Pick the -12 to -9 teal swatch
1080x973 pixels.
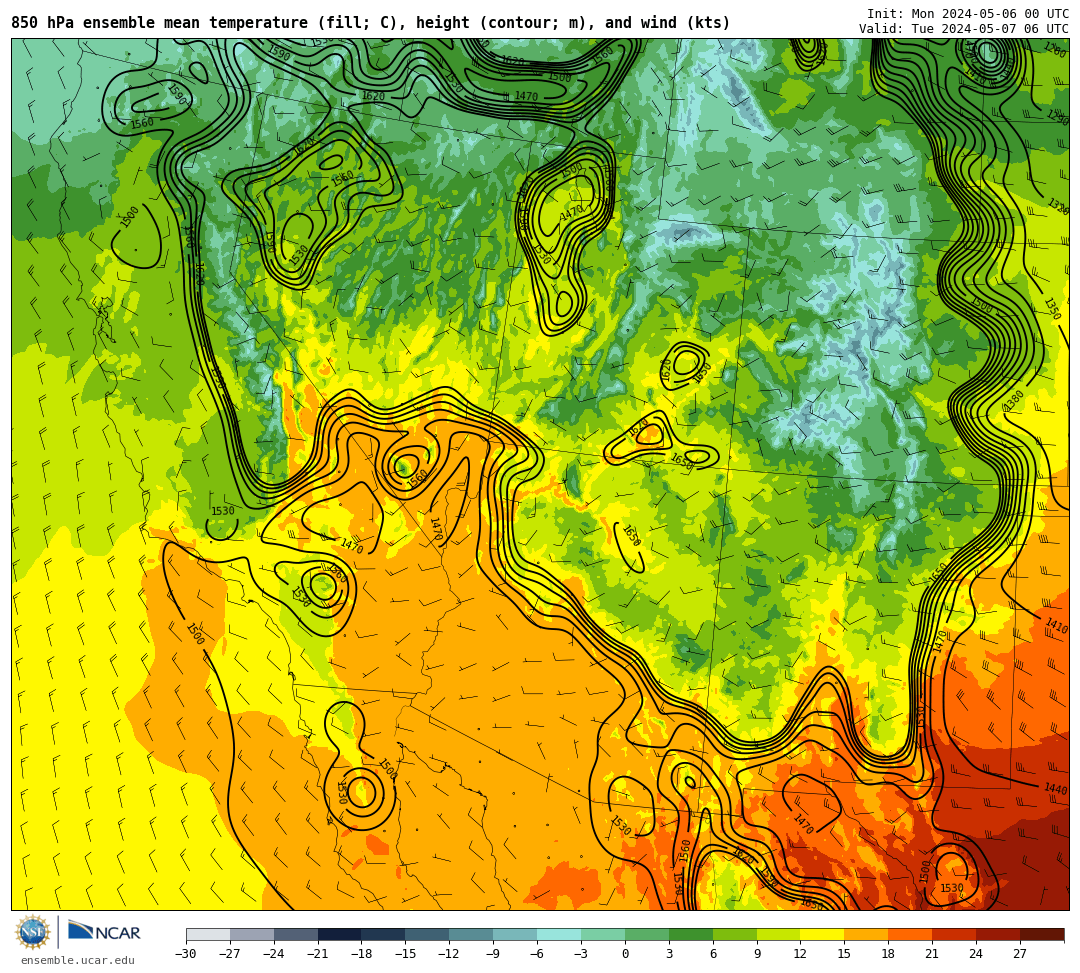pyautogui.click(x=471, y=934)
